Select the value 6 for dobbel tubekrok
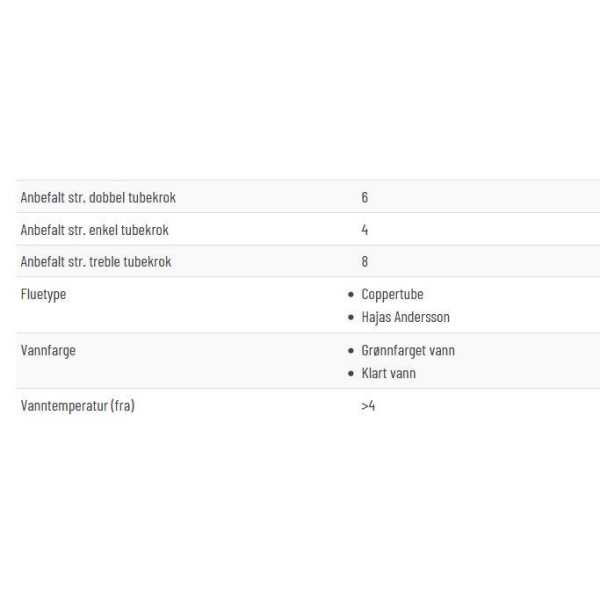Viewport: 600px width, 600px height. [x=365, y=197]
